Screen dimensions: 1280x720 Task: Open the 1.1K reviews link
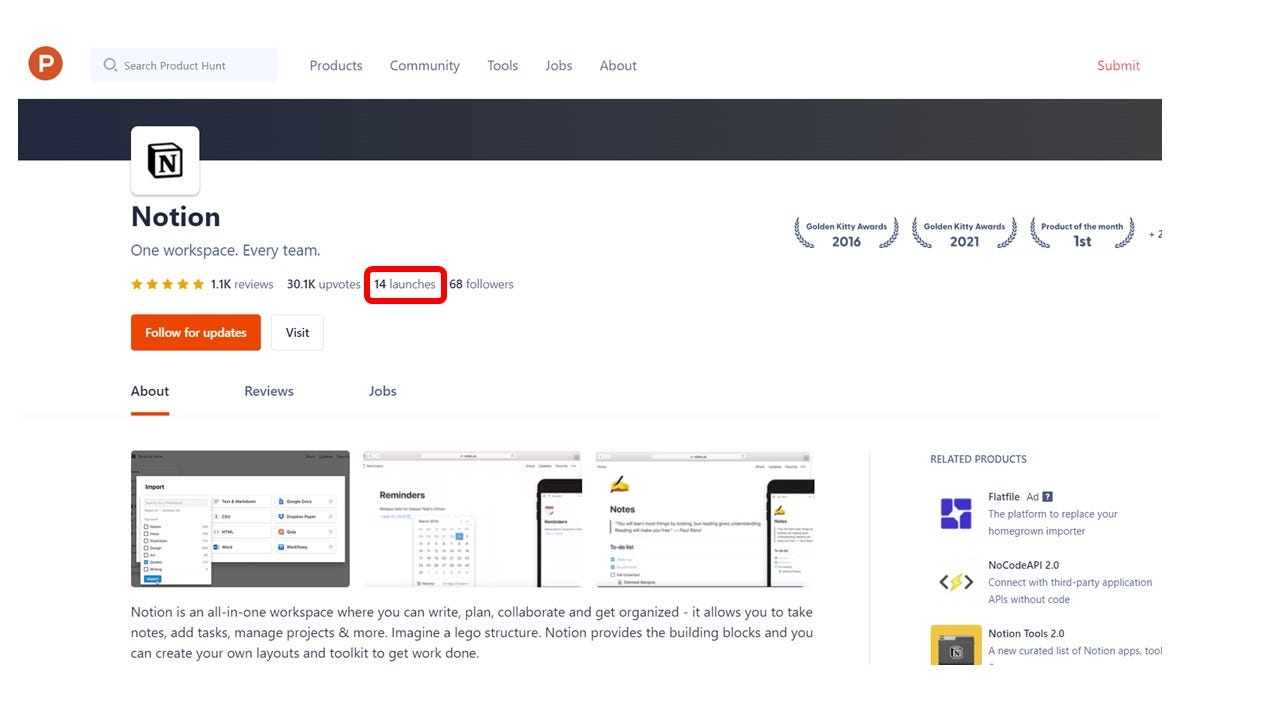coord(242,284)
